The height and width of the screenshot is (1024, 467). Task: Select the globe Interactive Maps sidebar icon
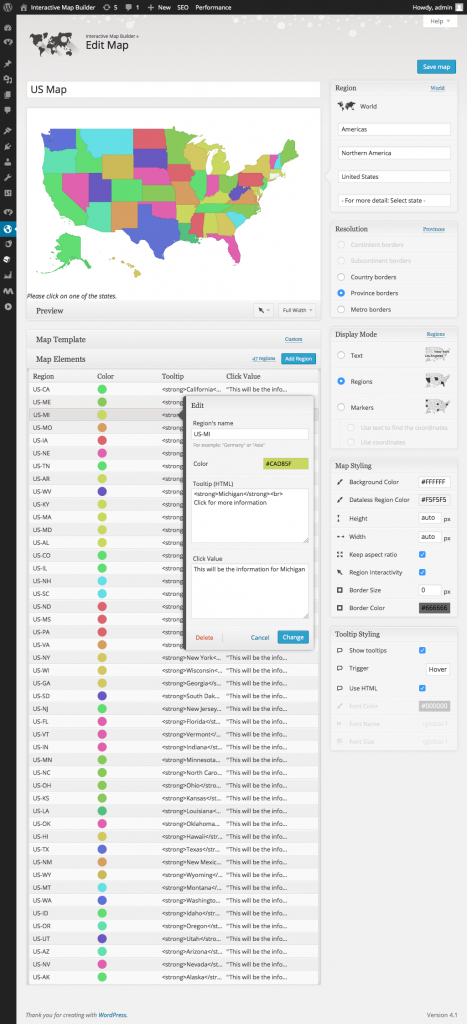pos(8,229)
